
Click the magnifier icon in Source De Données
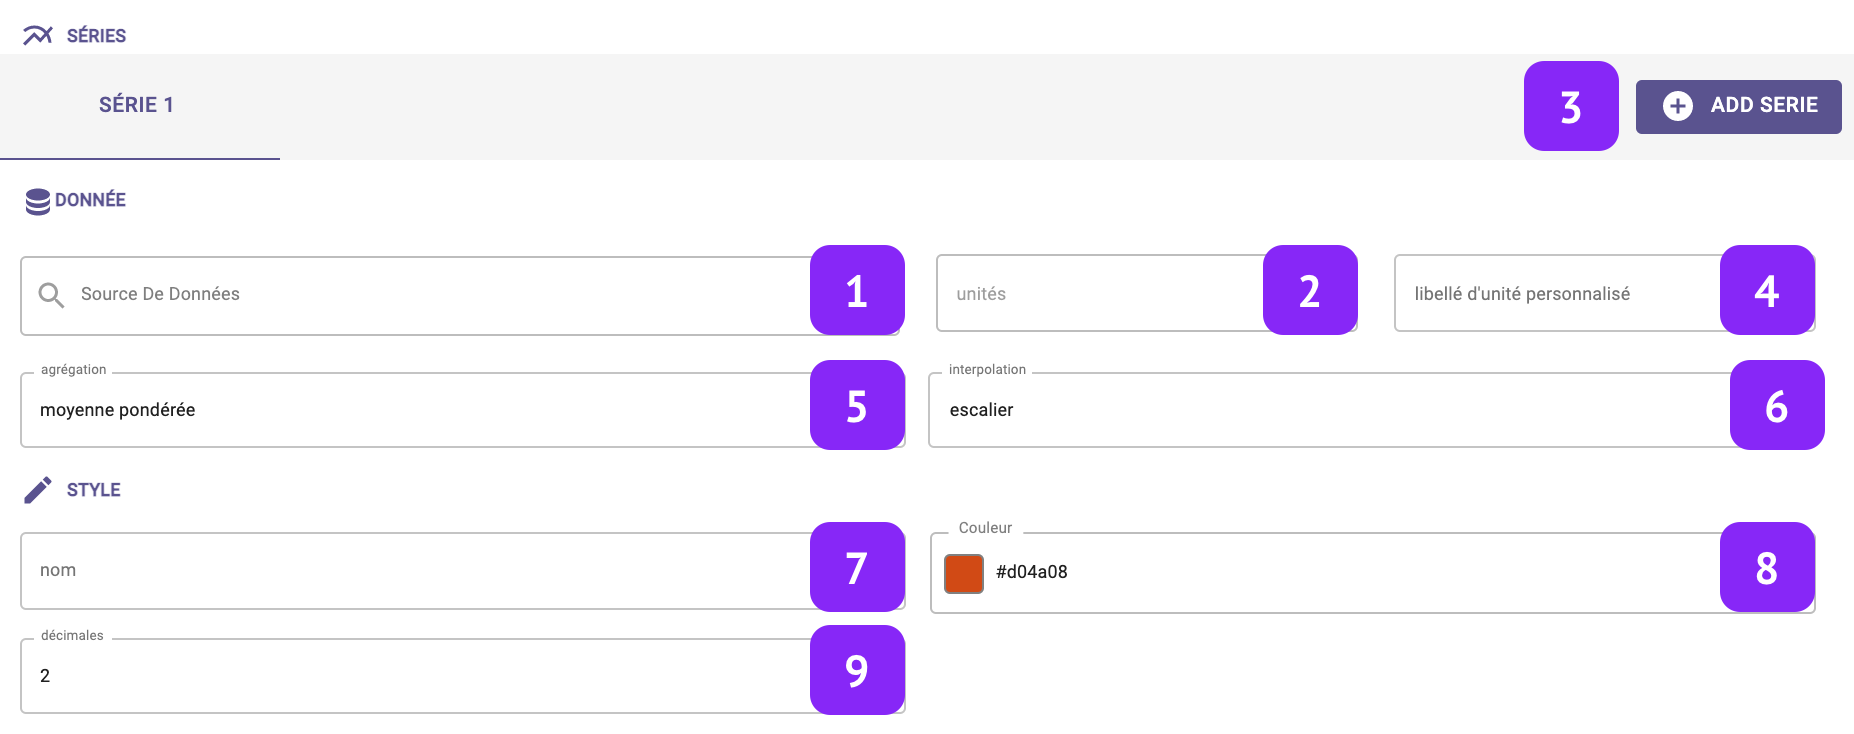point(51,295)
